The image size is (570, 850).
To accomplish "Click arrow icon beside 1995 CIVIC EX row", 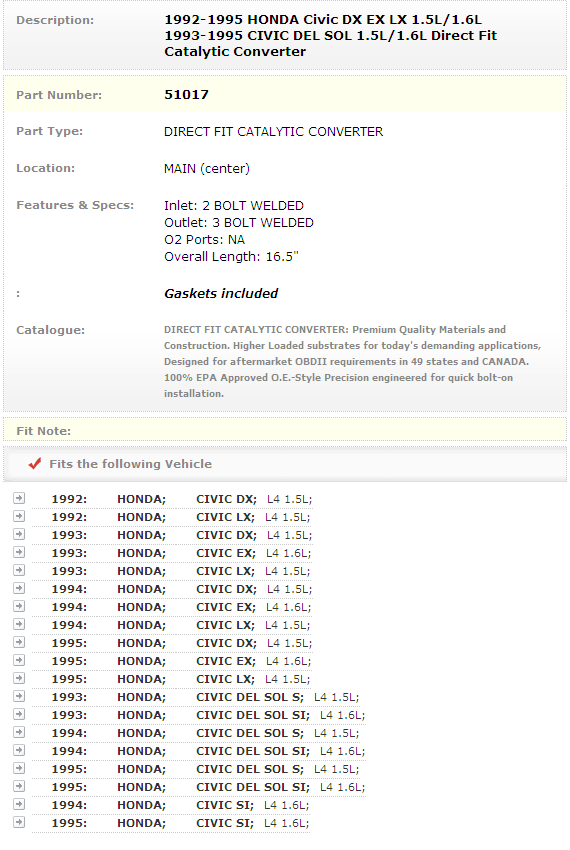I will pos(19,660).
